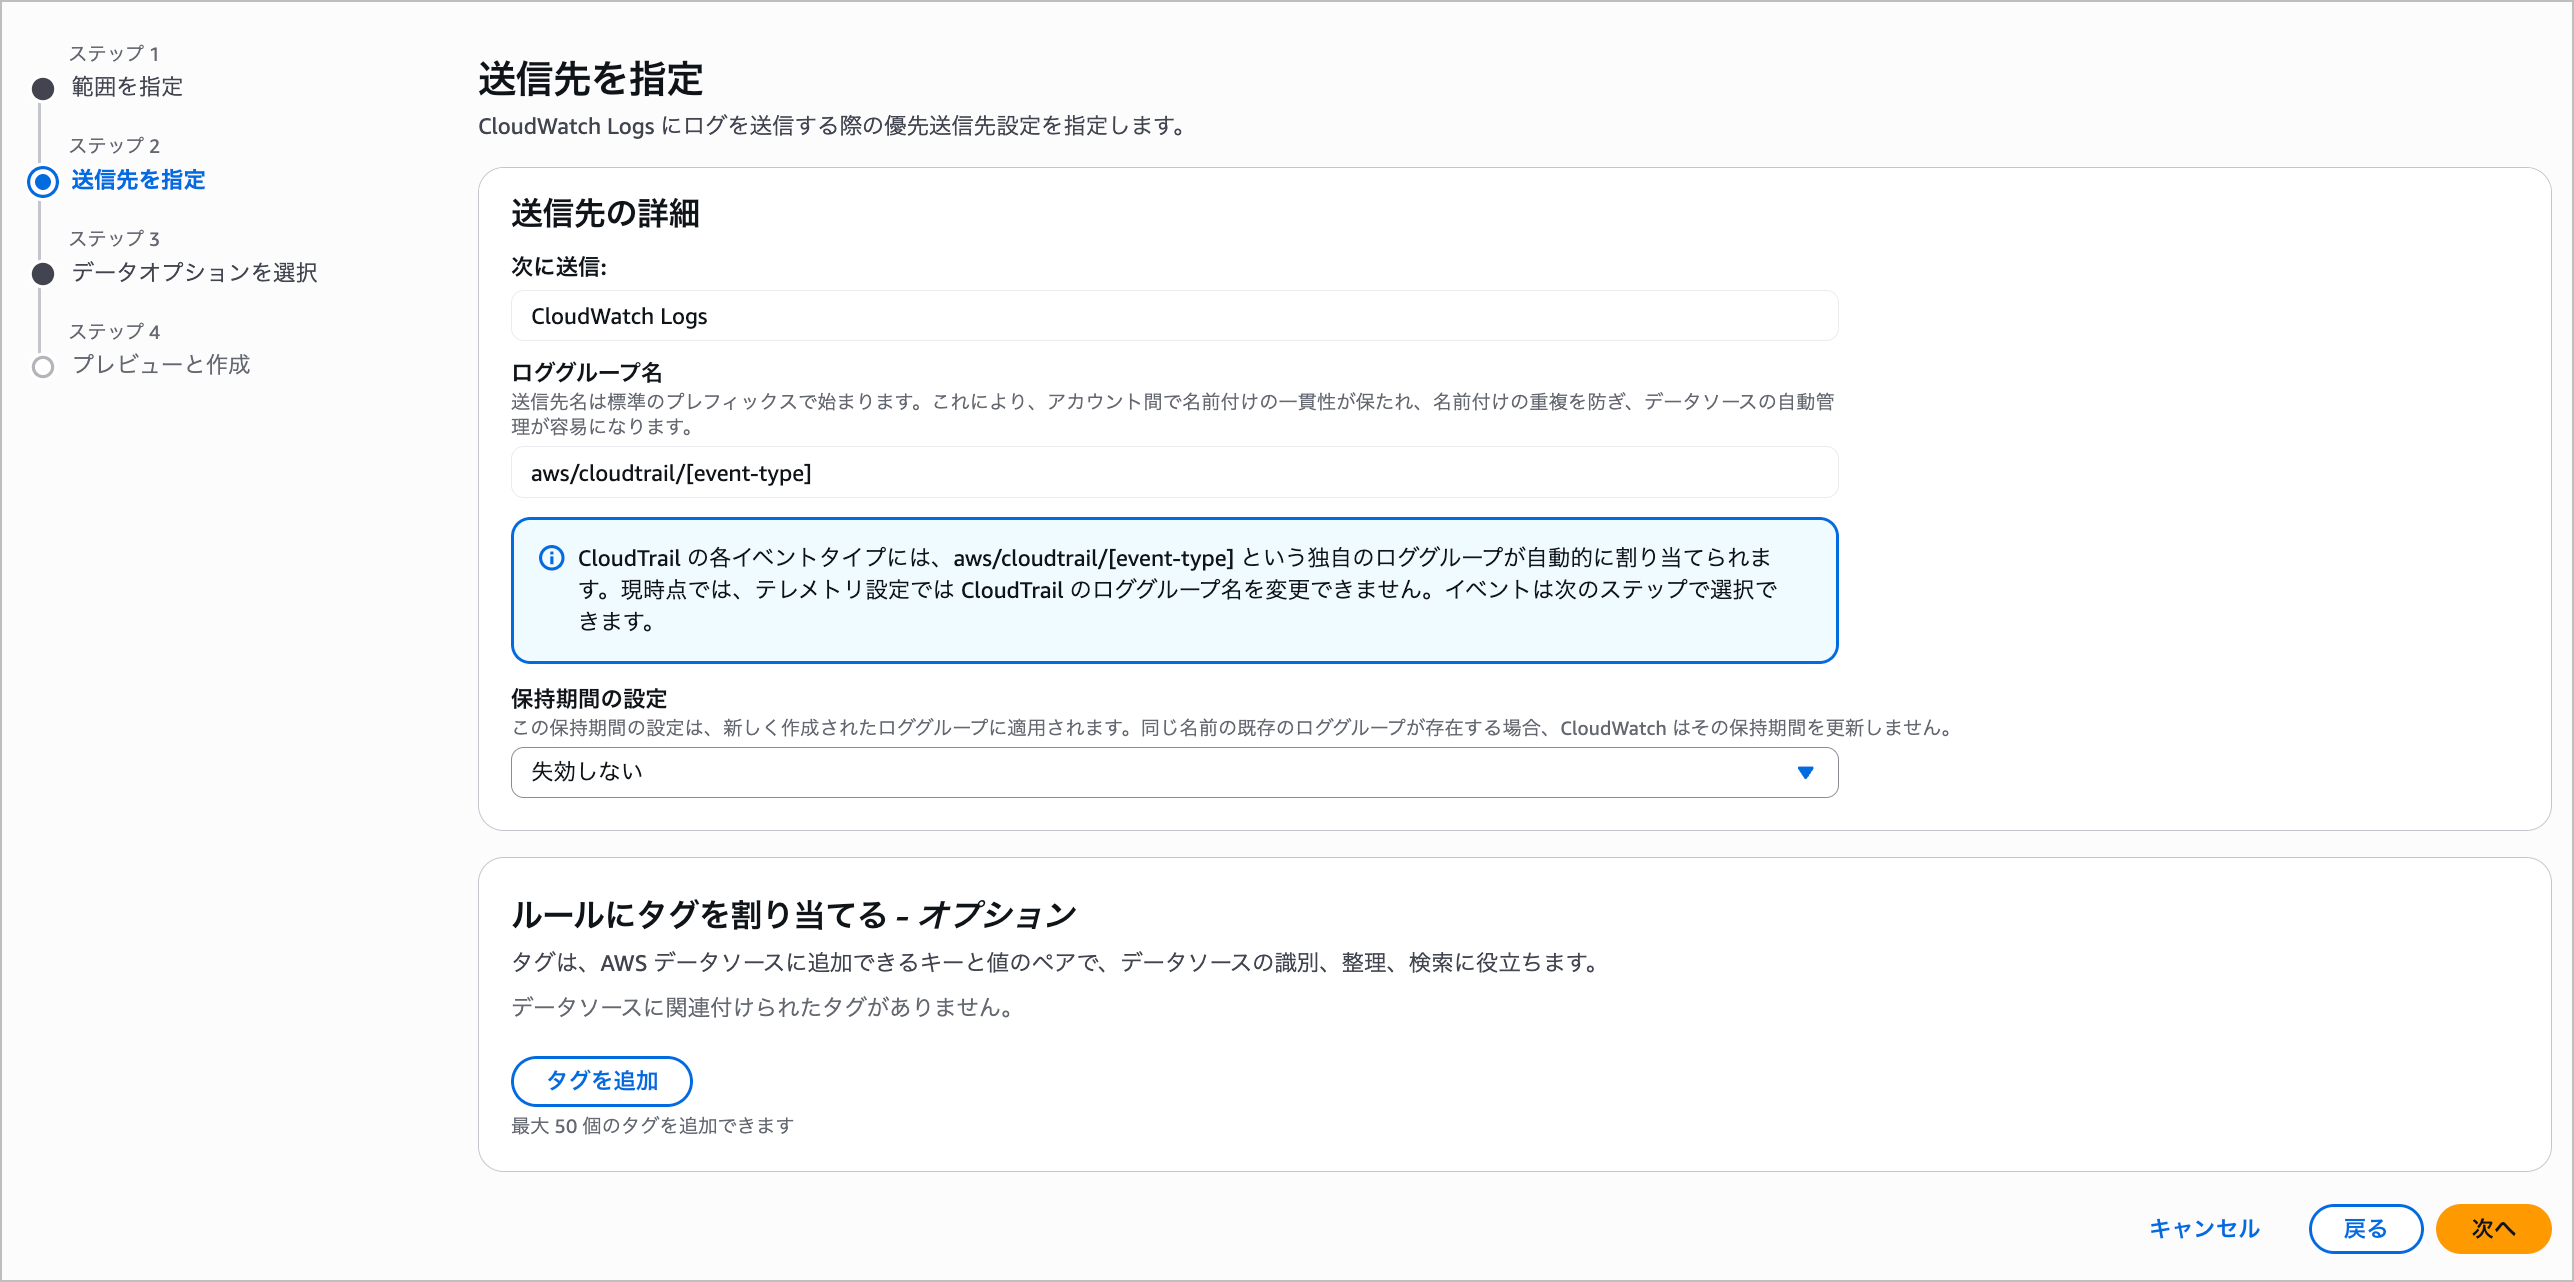This screenshot has height=1282, width=2574.
Task: Click the Step 2 active circle indicator
Action: 43,182
